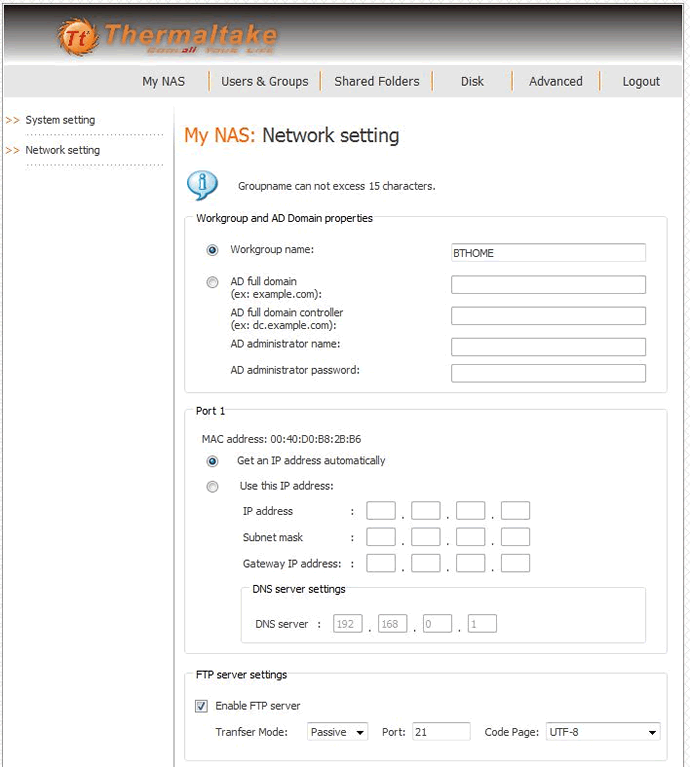This screenshot has width=690, height=767.
Task: Click third octet of Gateway IP address
Action: [470, 563]
